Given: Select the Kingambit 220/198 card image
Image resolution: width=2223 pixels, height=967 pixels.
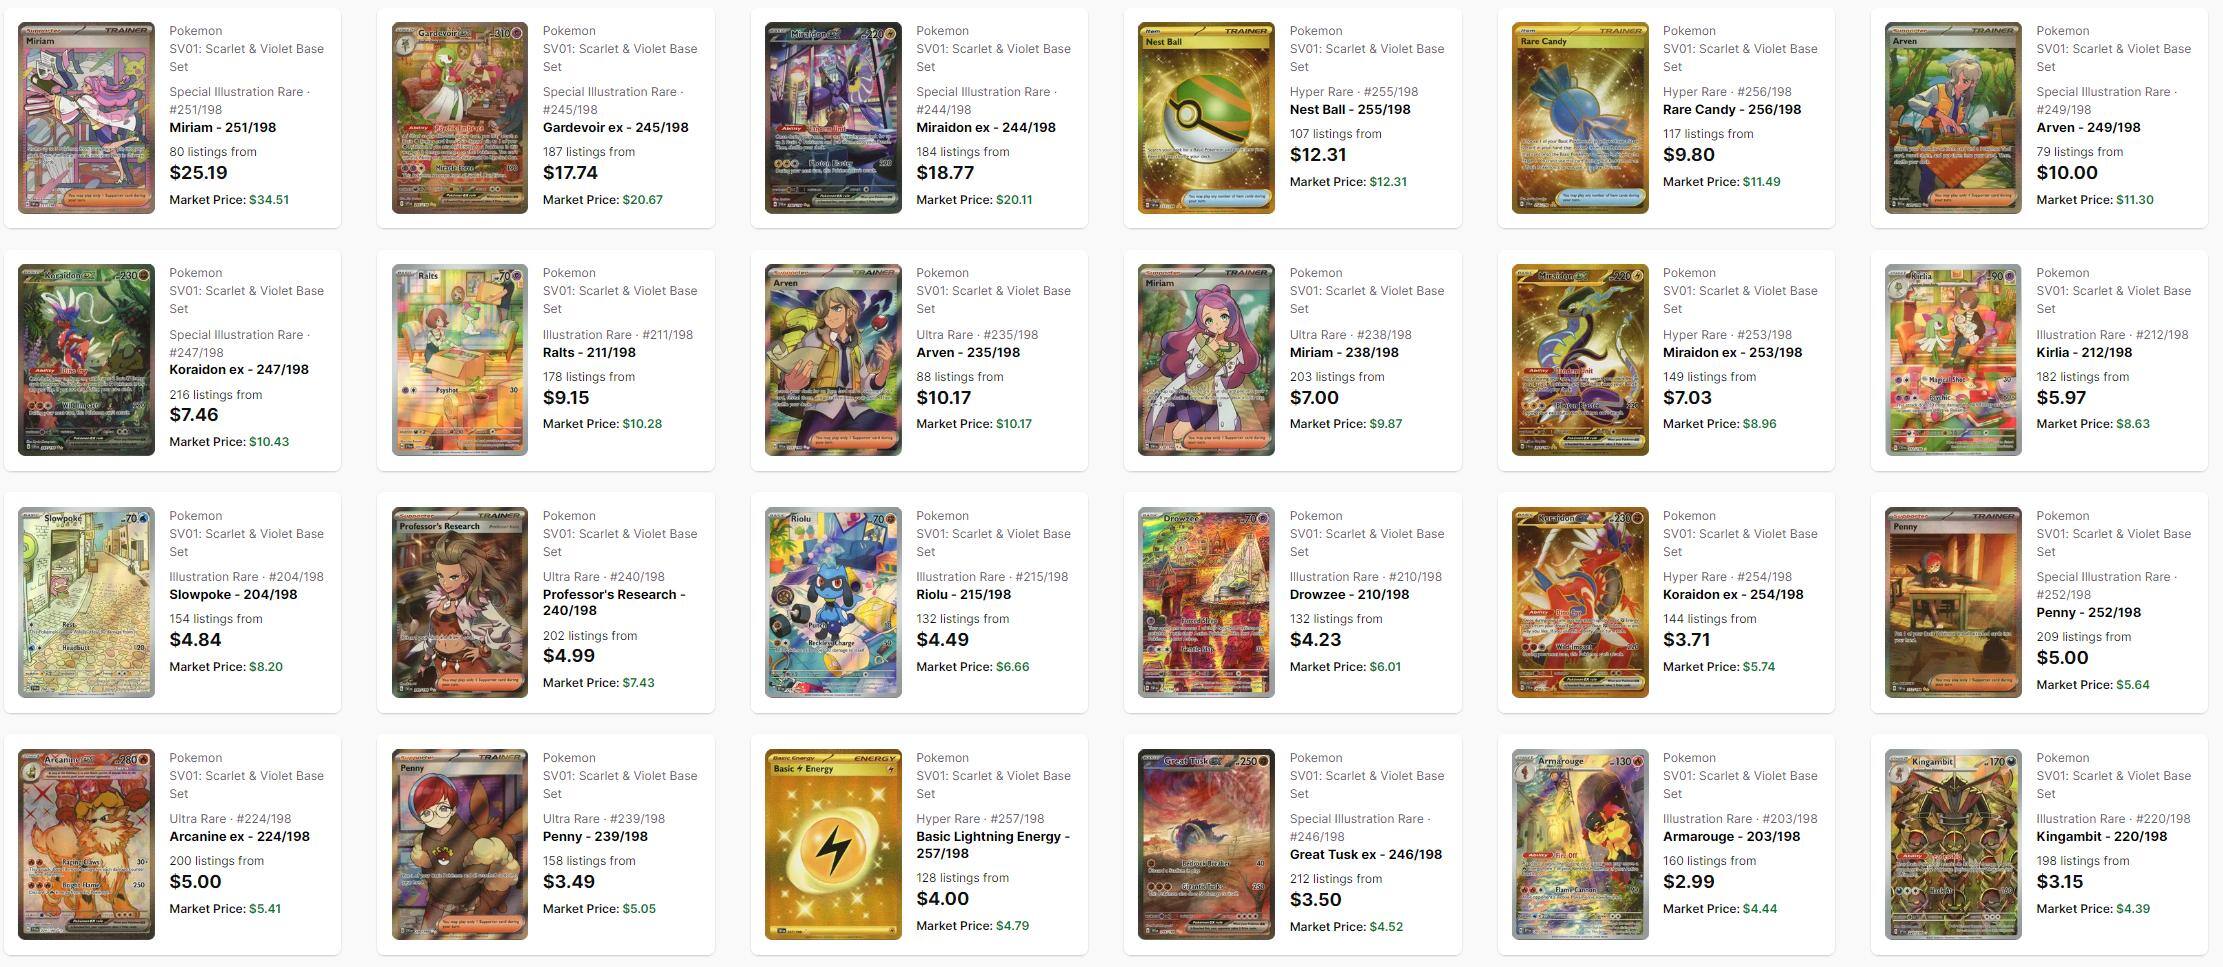Looking at the screenshot, I should coord(1952,844).
